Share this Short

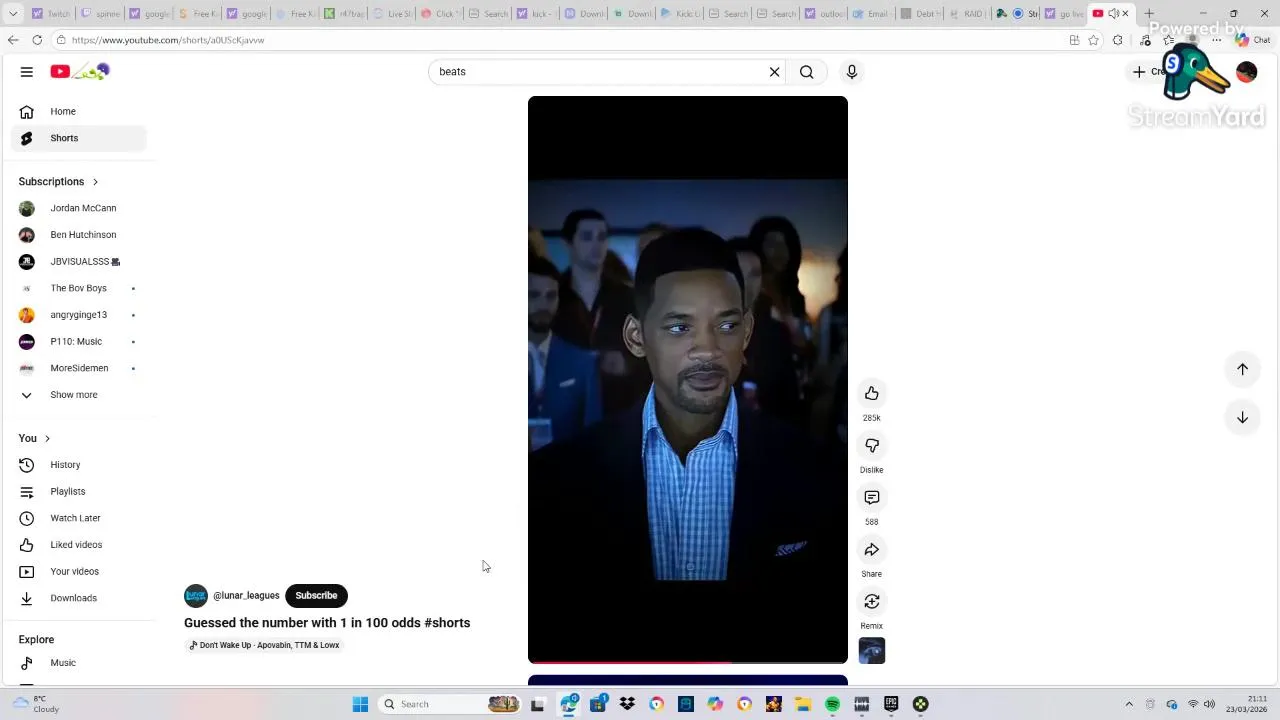(872, 549)
